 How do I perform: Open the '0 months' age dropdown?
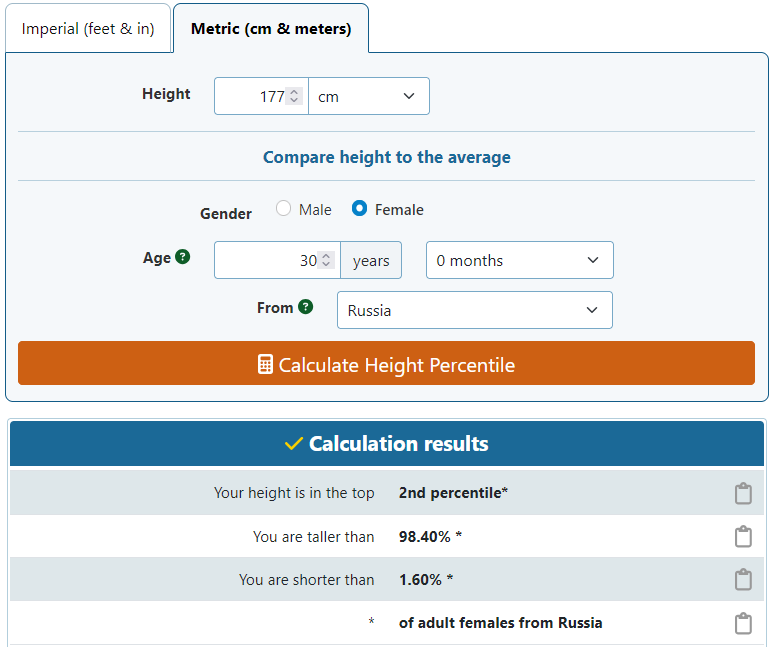tap(520, 260)
